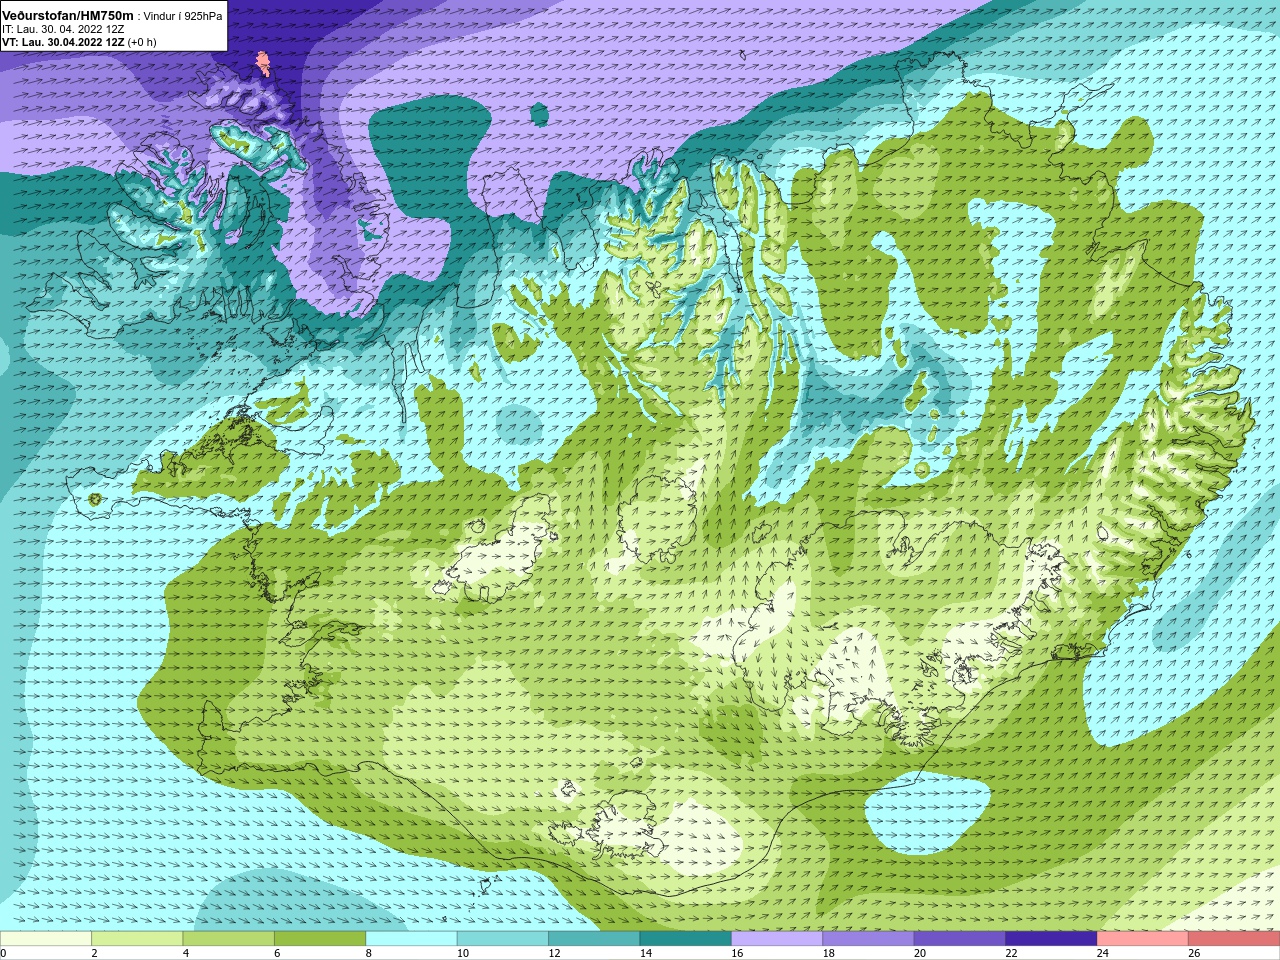
Task: Click the dark indigo 22–24 legend swatch
Action: point(1051,939)
